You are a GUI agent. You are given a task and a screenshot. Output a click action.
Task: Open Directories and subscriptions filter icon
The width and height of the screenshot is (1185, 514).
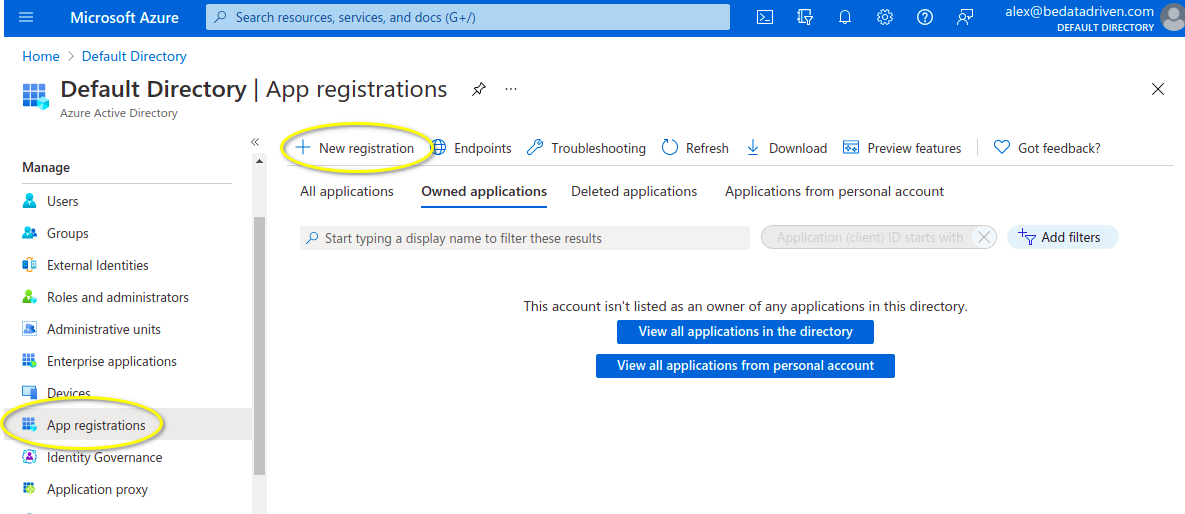pos(805,17)
